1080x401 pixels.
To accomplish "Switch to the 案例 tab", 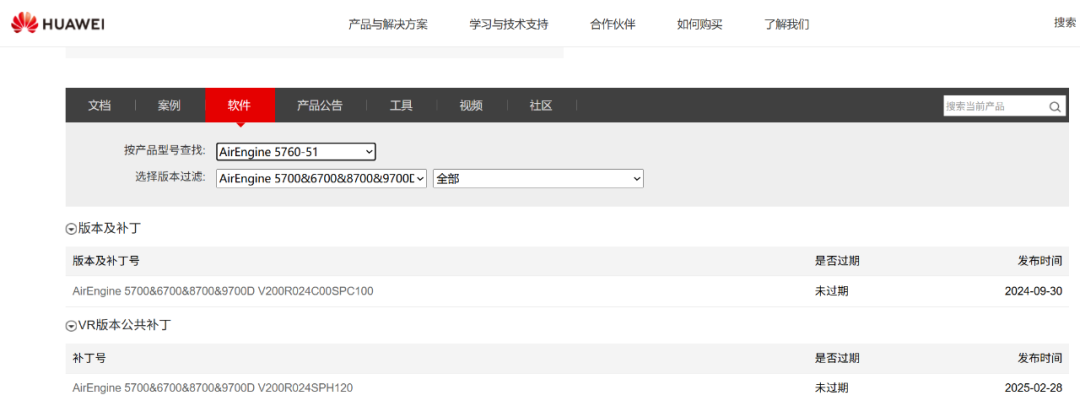I will click(x=169, y=106).
